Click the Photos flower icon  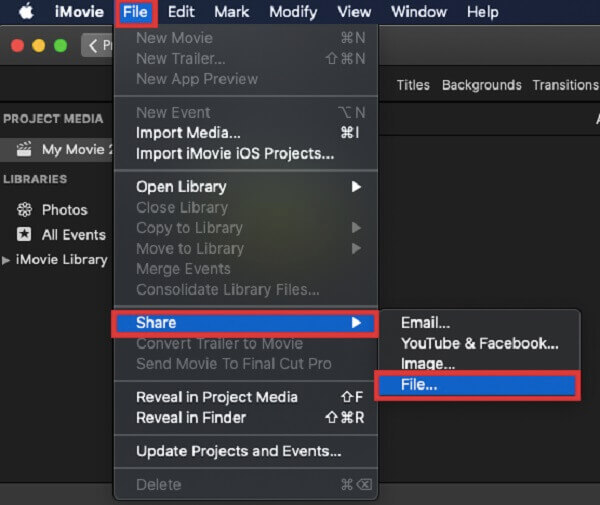[x=24, y=210]
